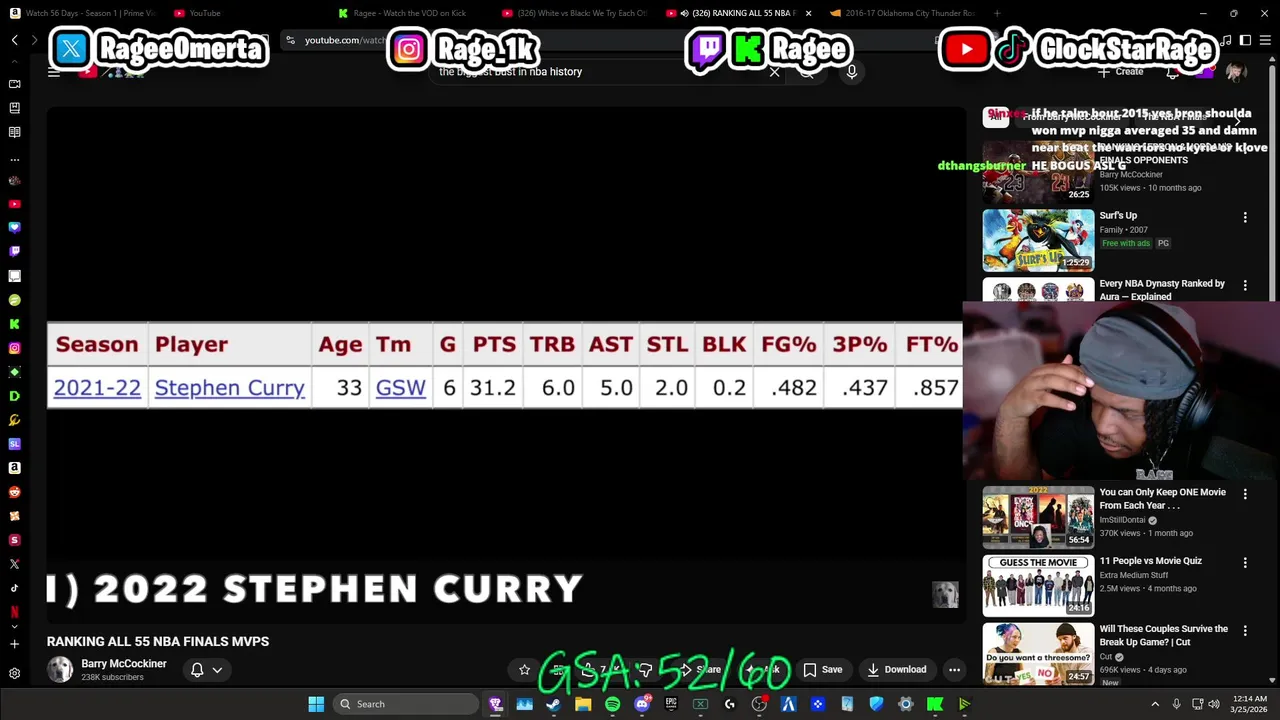This screenshot has width=1280, height=720.
Task: Open more actions menu beside Download
Action: (x=954, y=670)
